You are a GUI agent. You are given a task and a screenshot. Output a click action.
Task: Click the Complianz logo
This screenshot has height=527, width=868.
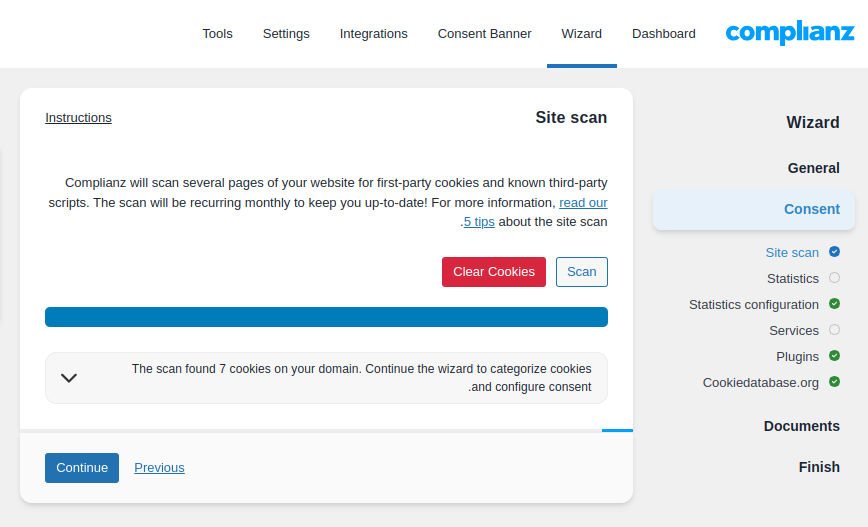coord(789,33)
